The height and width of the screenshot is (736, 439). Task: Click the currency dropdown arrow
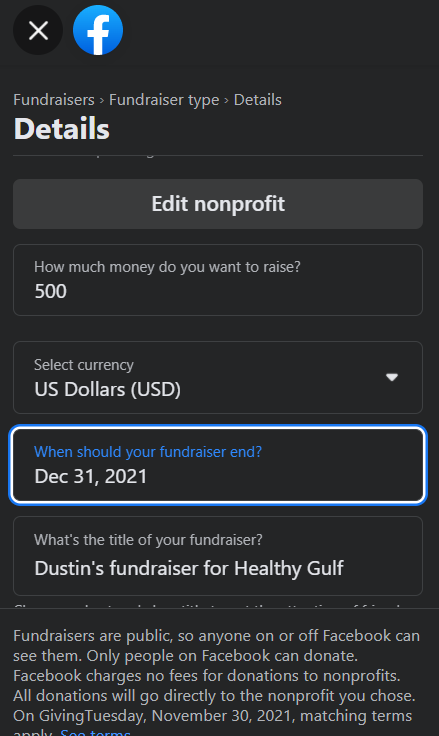point(392,377)
